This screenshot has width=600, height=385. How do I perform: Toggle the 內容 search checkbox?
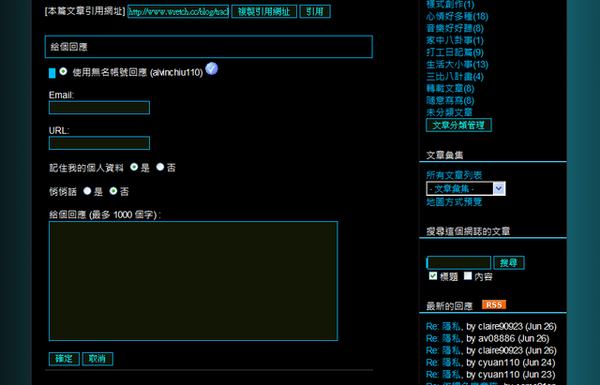click(x=468, y=276)
